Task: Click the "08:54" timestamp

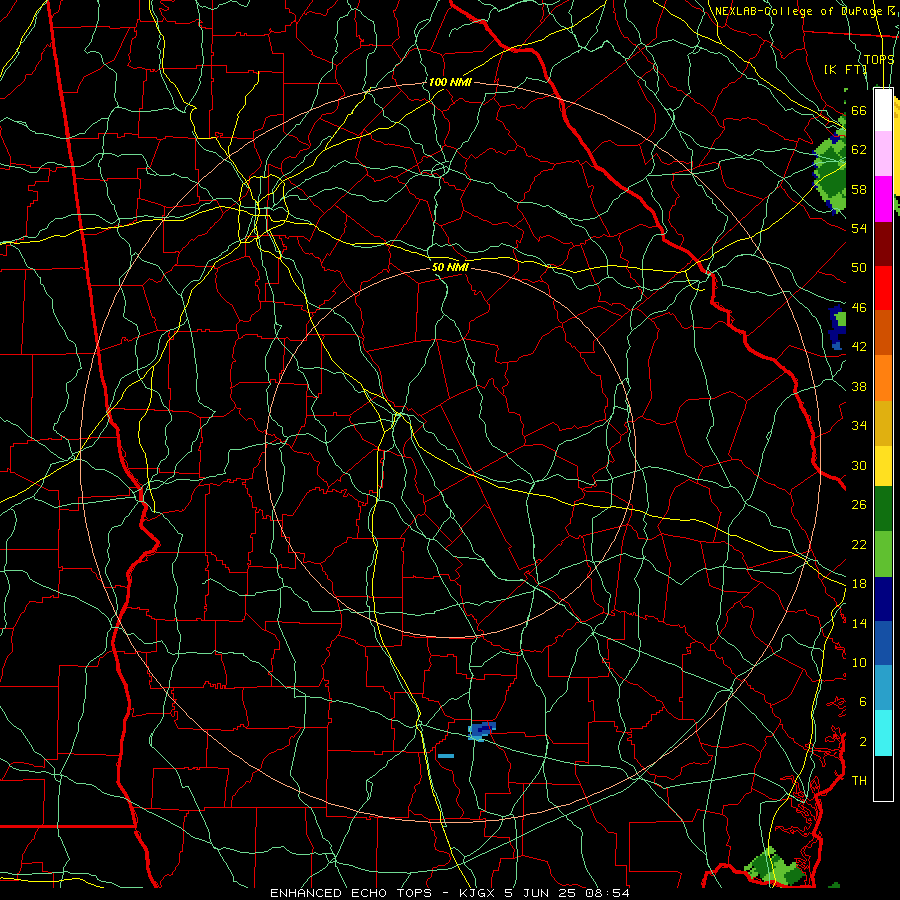Action: coord(607,893)
